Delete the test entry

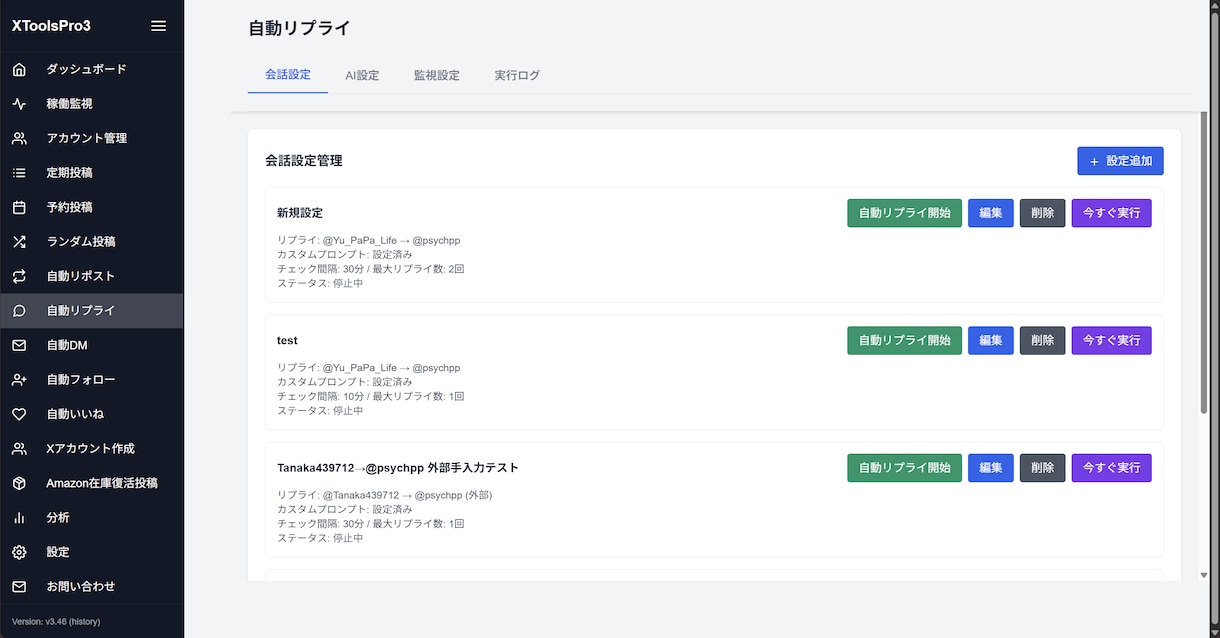1042,340
